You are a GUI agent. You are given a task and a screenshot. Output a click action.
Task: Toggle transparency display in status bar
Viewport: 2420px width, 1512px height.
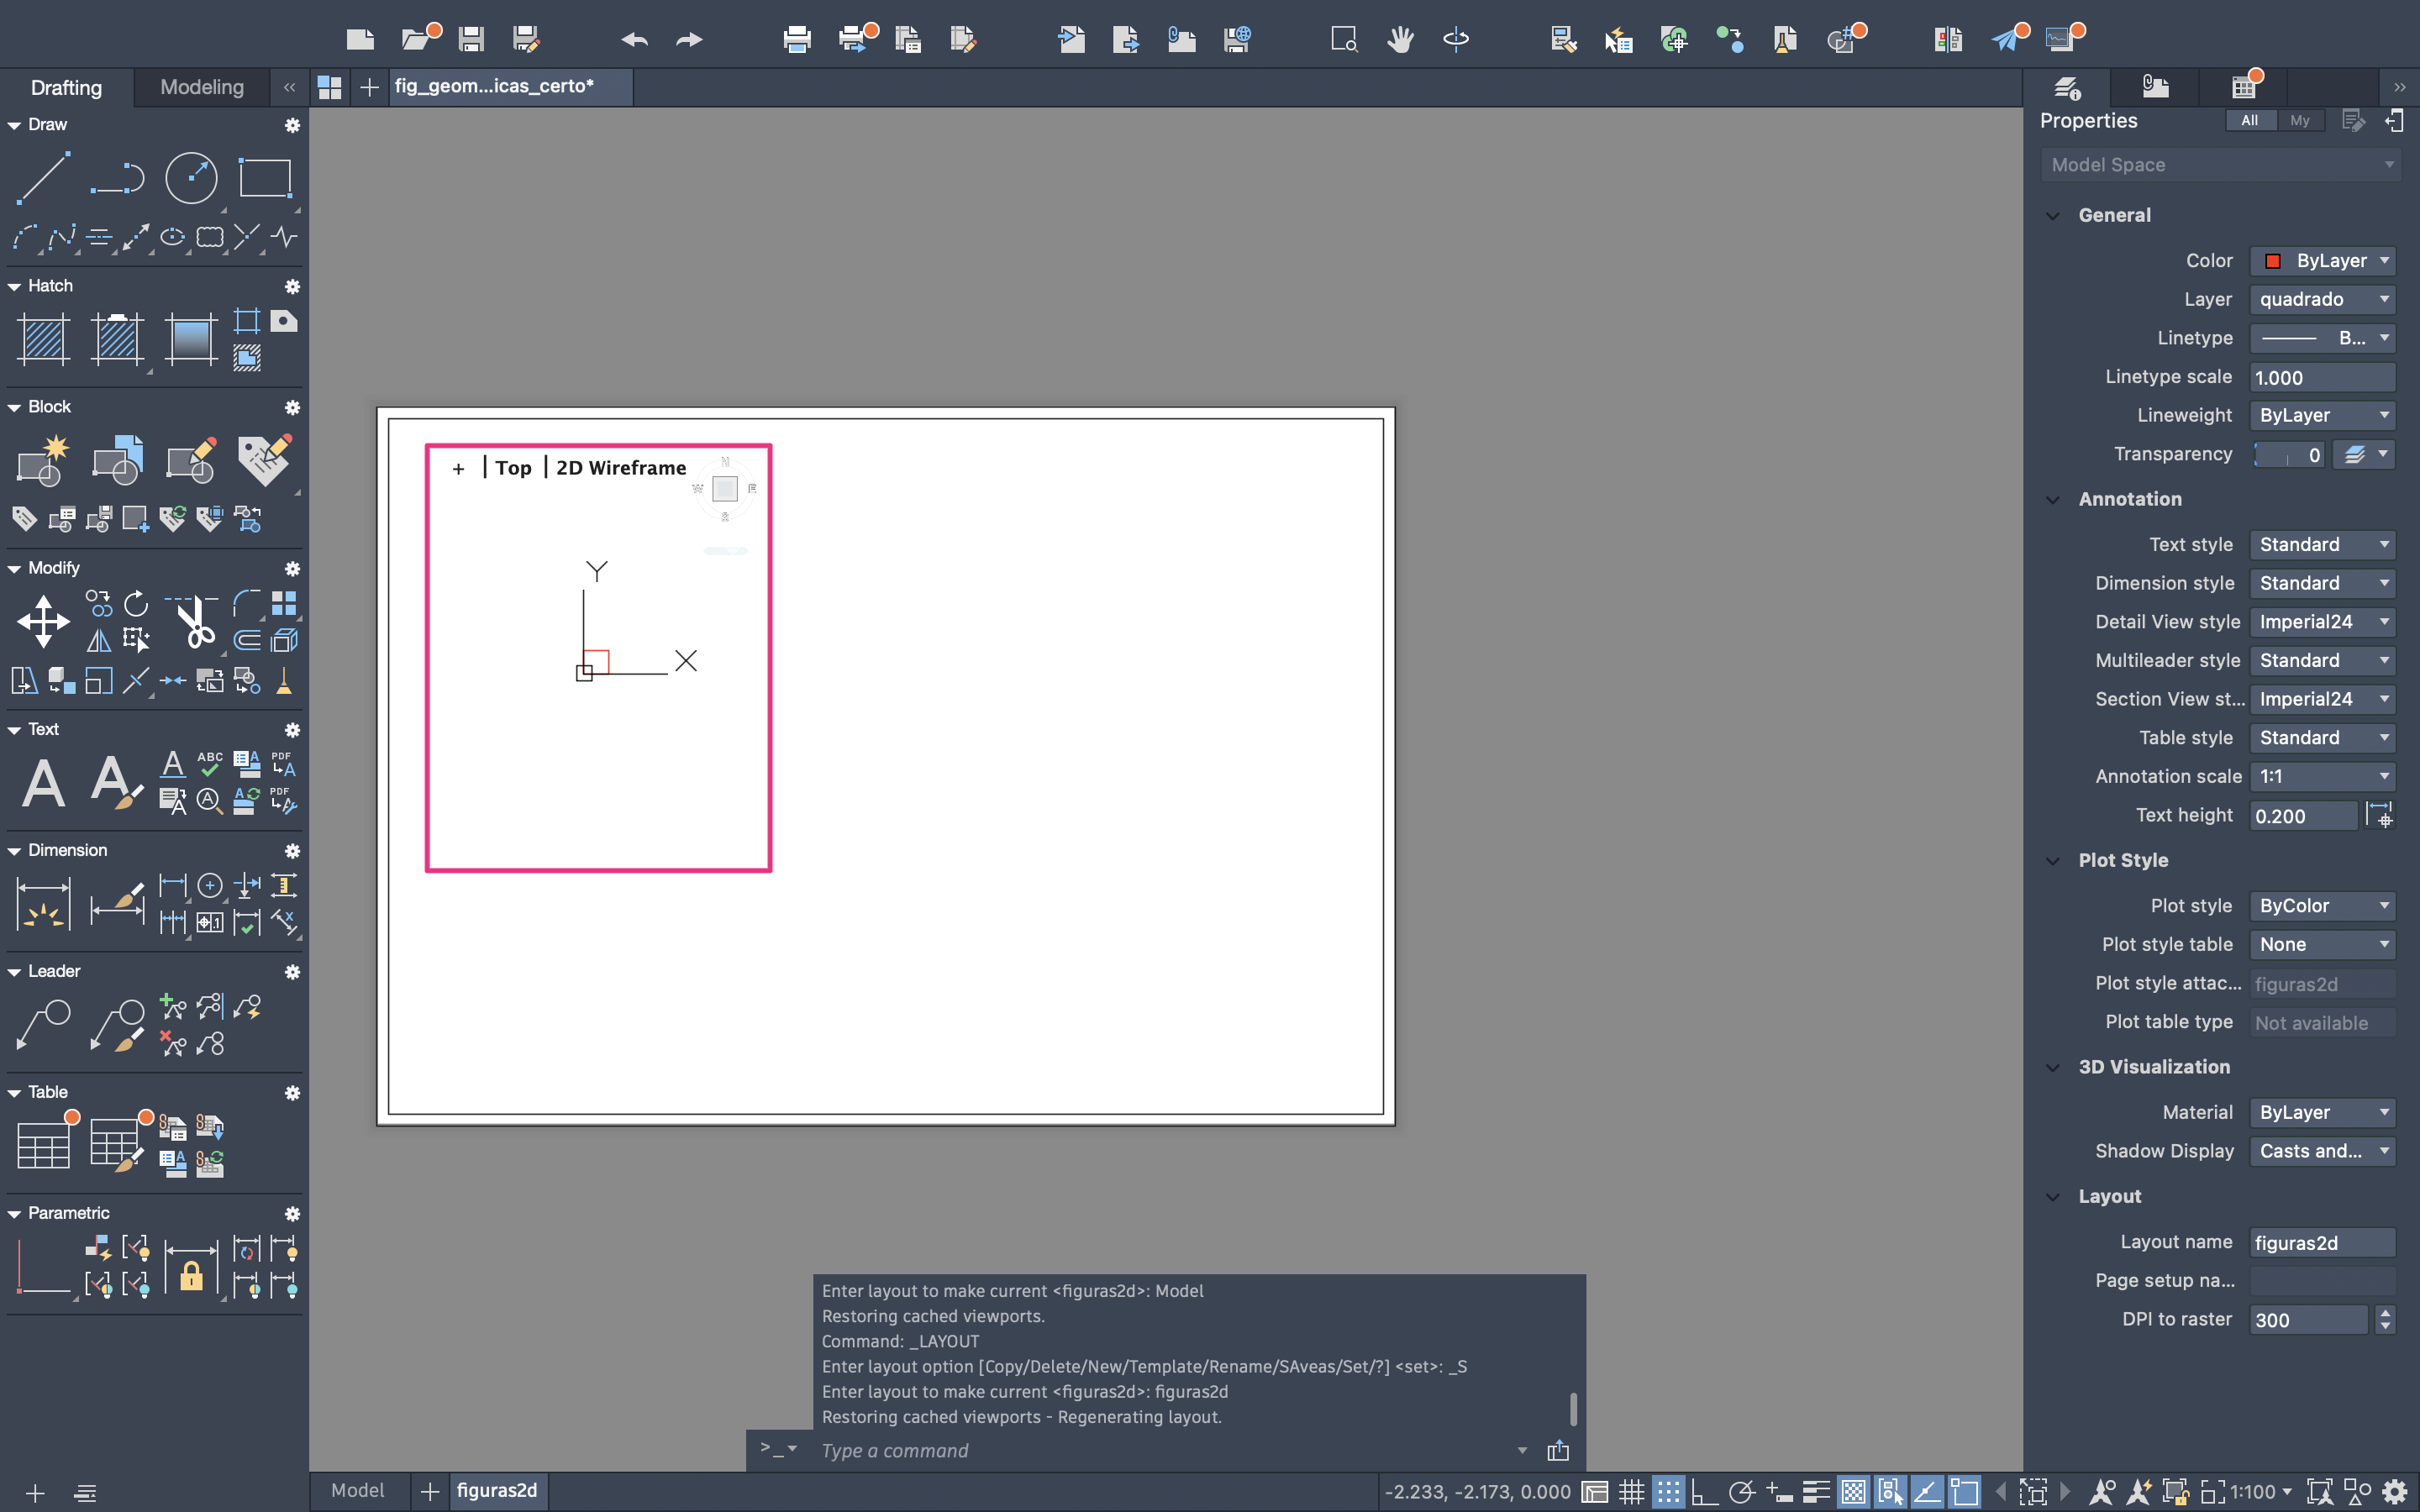[x=1853, y=1492]
